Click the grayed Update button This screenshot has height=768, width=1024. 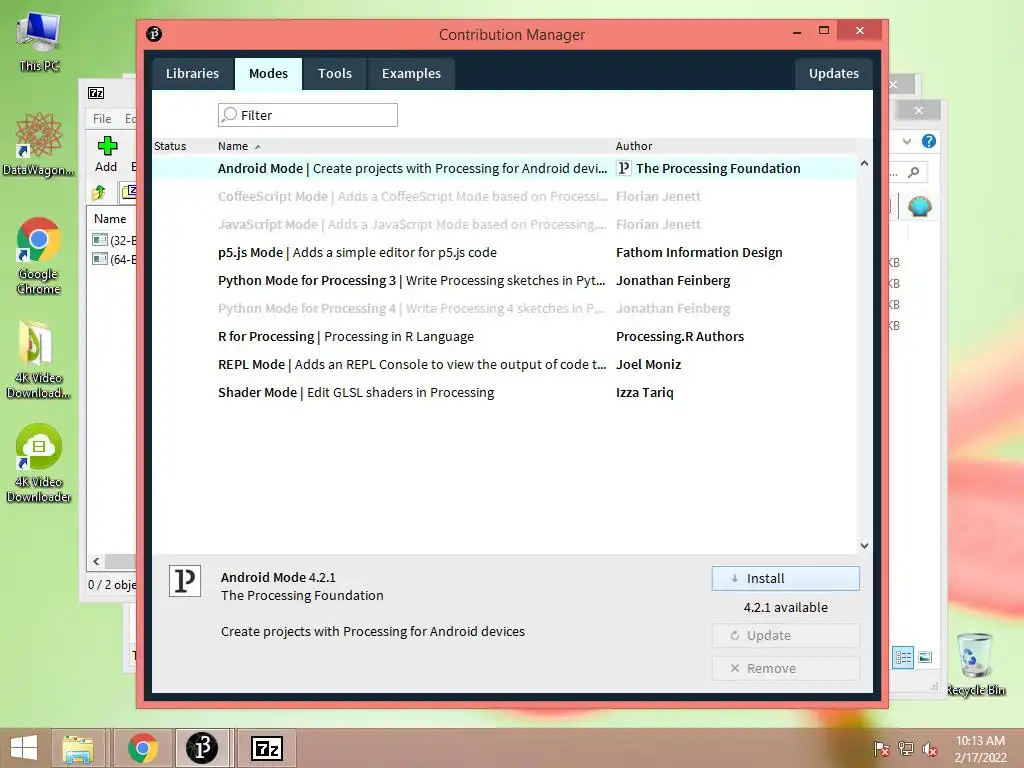[x=786, y=635]
